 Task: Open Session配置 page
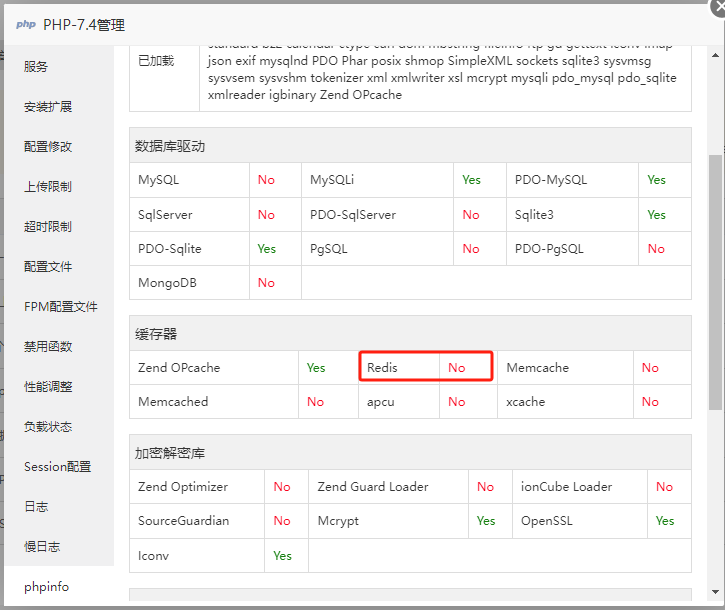click(x=57, y=467)
